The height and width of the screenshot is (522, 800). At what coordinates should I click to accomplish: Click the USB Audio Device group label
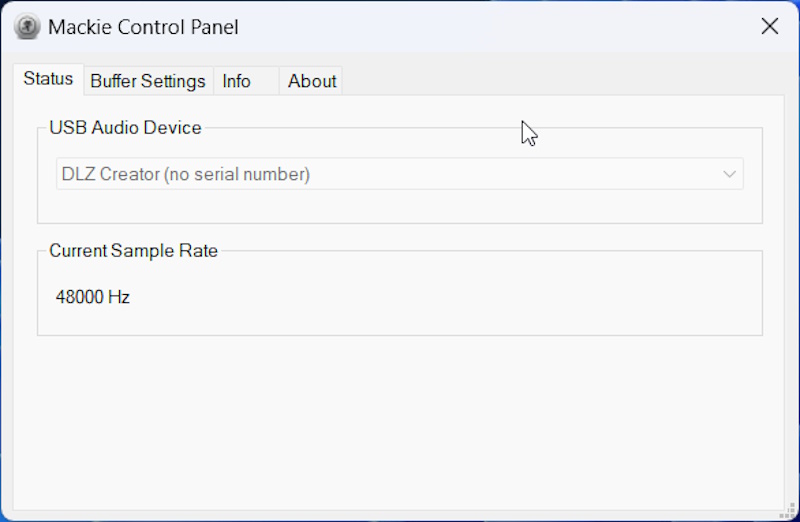point(126,128)
